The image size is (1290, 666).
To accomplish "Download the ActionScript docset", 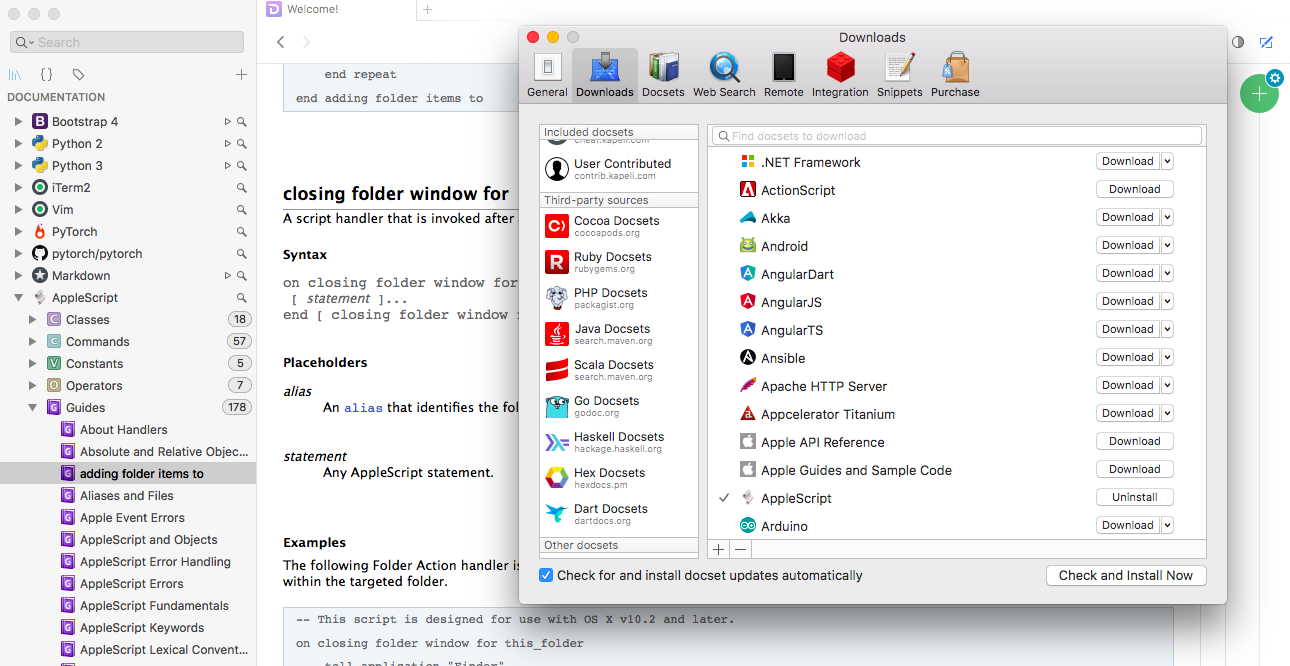I will [x=1135, y=189].
